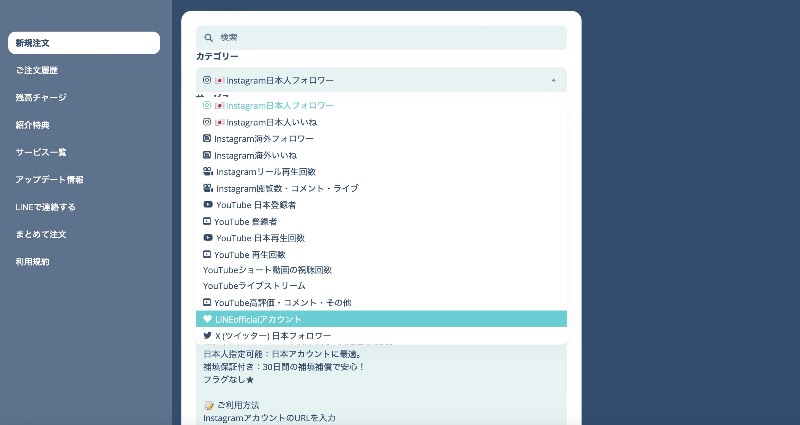Click the 検索 search field
The image size is (800, 425).
(x=381, y=38)
